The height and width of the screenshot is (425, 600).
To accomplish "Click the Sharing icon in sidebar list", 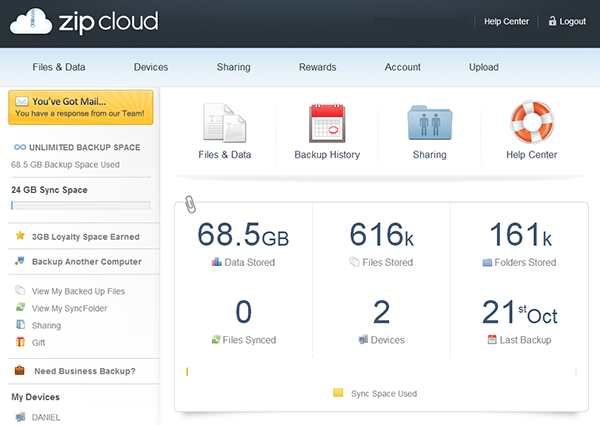I will pyautogui.click(x=20, y=324).
